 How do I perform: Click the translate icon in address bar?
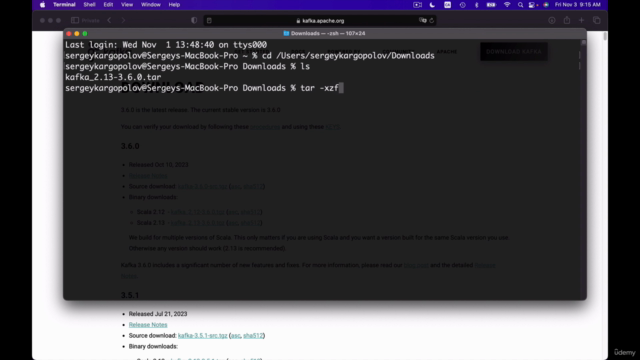click(422, 20)
